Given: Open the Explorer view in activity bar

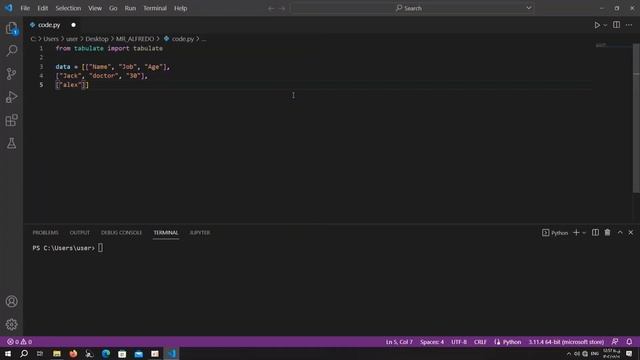Looking at the screenshot, I should tap(11, 28).
